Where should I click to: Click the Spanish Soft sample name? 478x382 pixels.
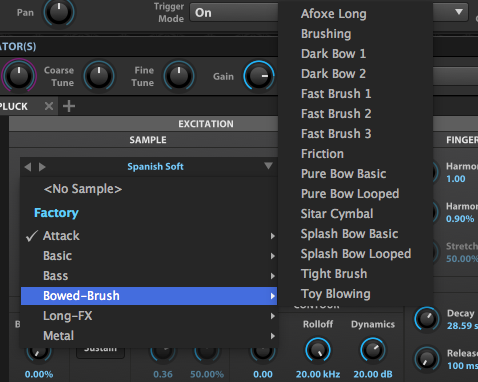155,166
